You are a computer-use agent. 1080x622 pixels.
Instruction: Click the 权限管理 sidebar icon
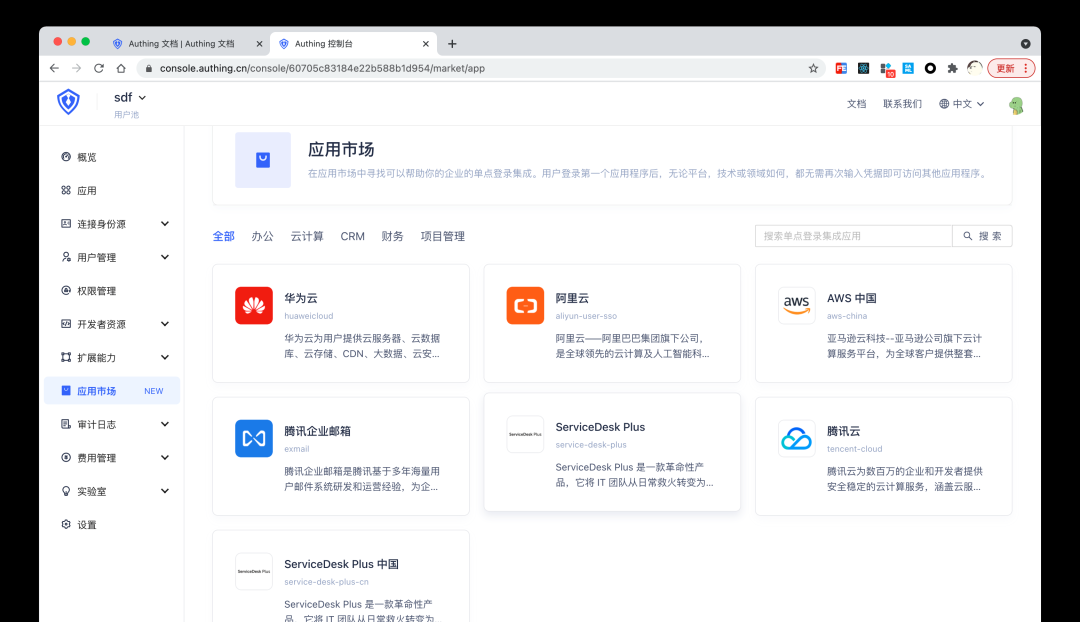66,290
